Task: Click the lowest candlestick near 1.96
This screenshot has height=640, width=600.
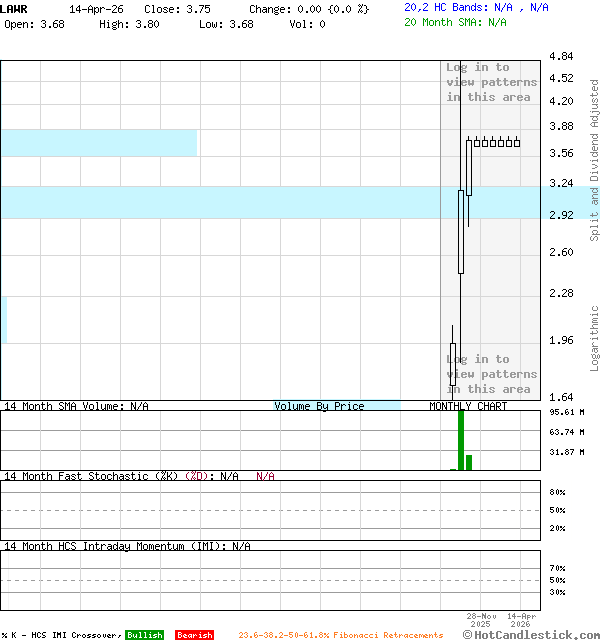Action: click(453, 364)
